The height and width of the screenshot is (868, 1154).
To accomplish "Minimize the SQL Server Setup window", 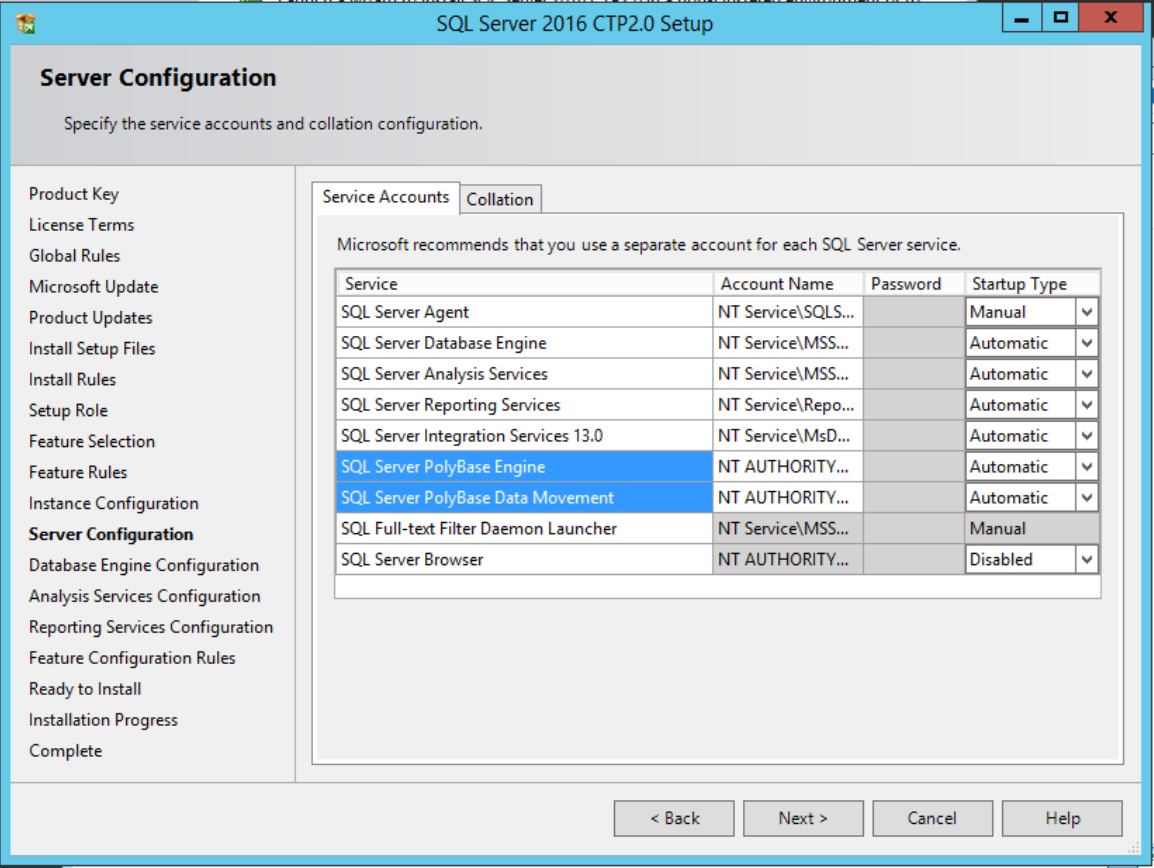I will click(1022, 18).
